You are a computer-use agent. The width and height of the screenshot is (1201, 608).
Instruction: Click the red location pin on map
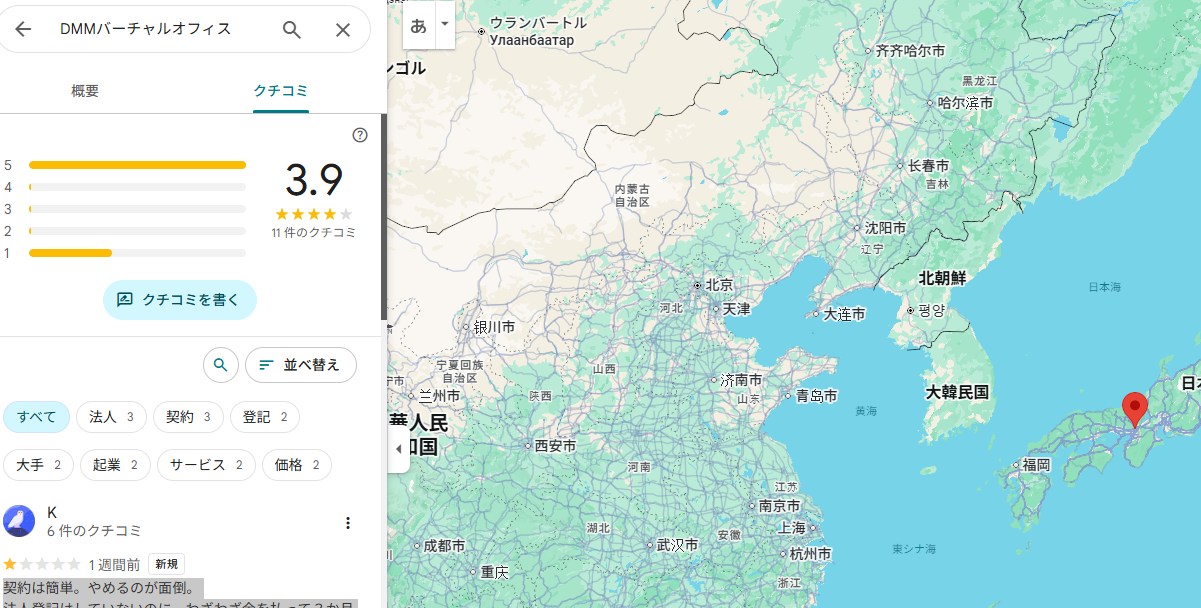coord(1134,410)
